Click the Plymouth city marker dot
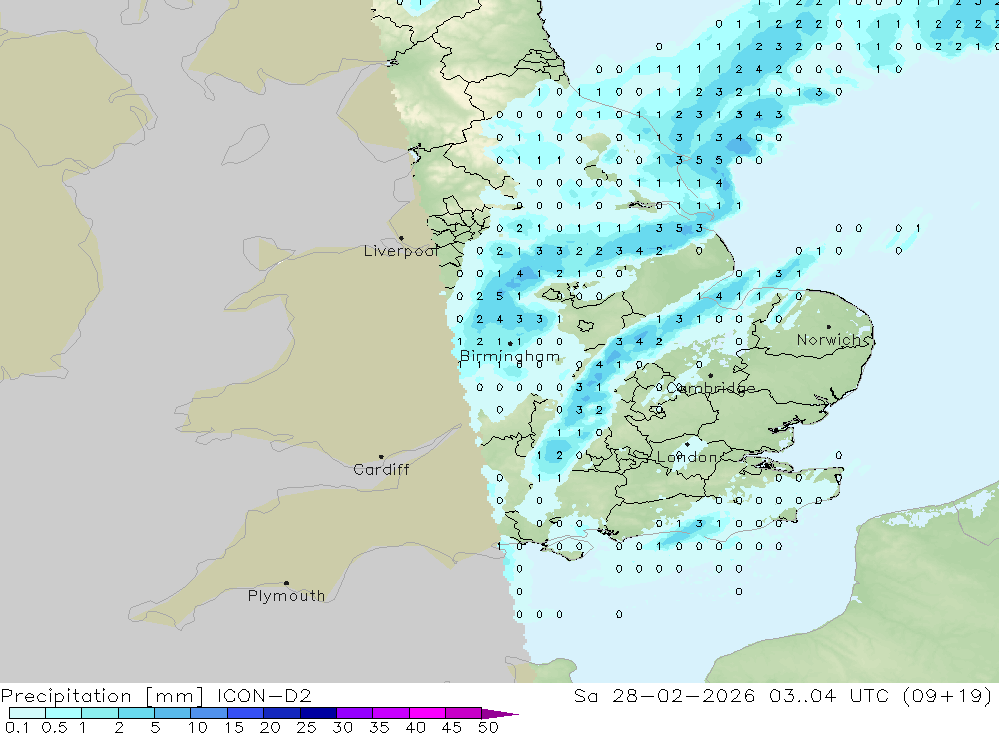The width and height of the screenshot is (1000, 733). pyautogui.click(x=286, y=582)
